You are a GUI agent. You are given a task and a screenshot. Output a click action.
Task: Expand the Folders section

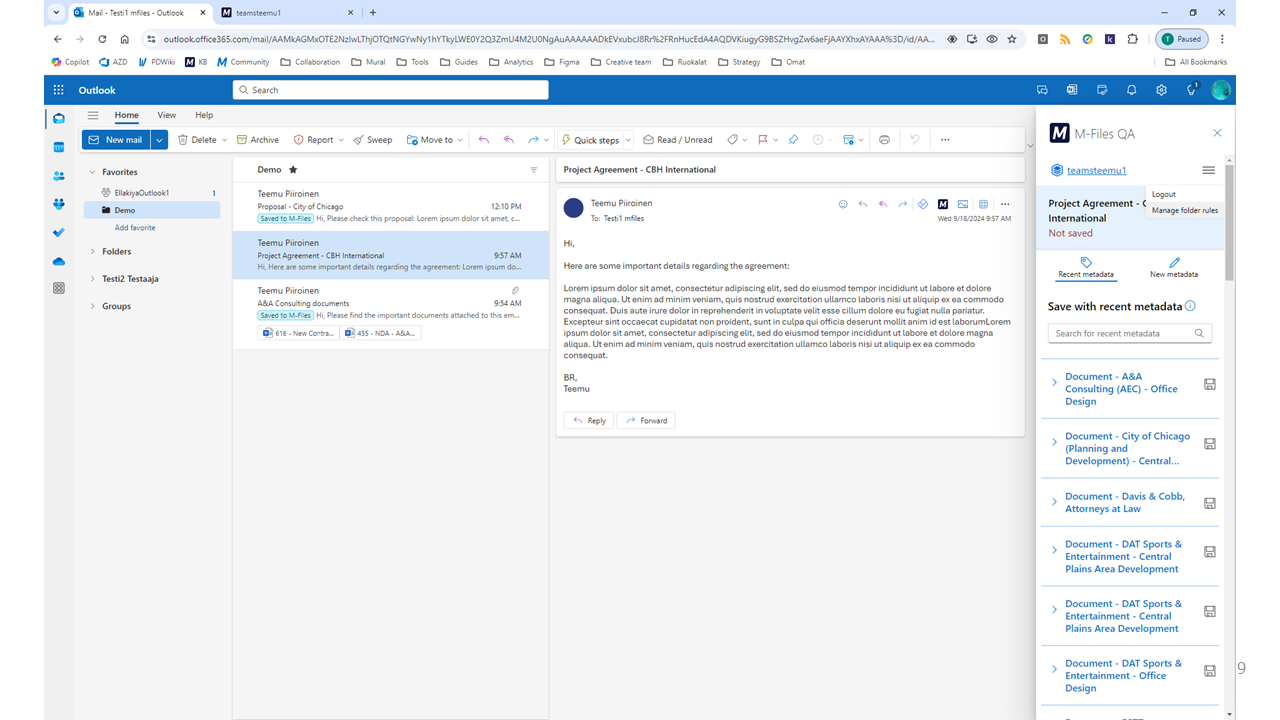pyautogui.click(x=93, y=251)
